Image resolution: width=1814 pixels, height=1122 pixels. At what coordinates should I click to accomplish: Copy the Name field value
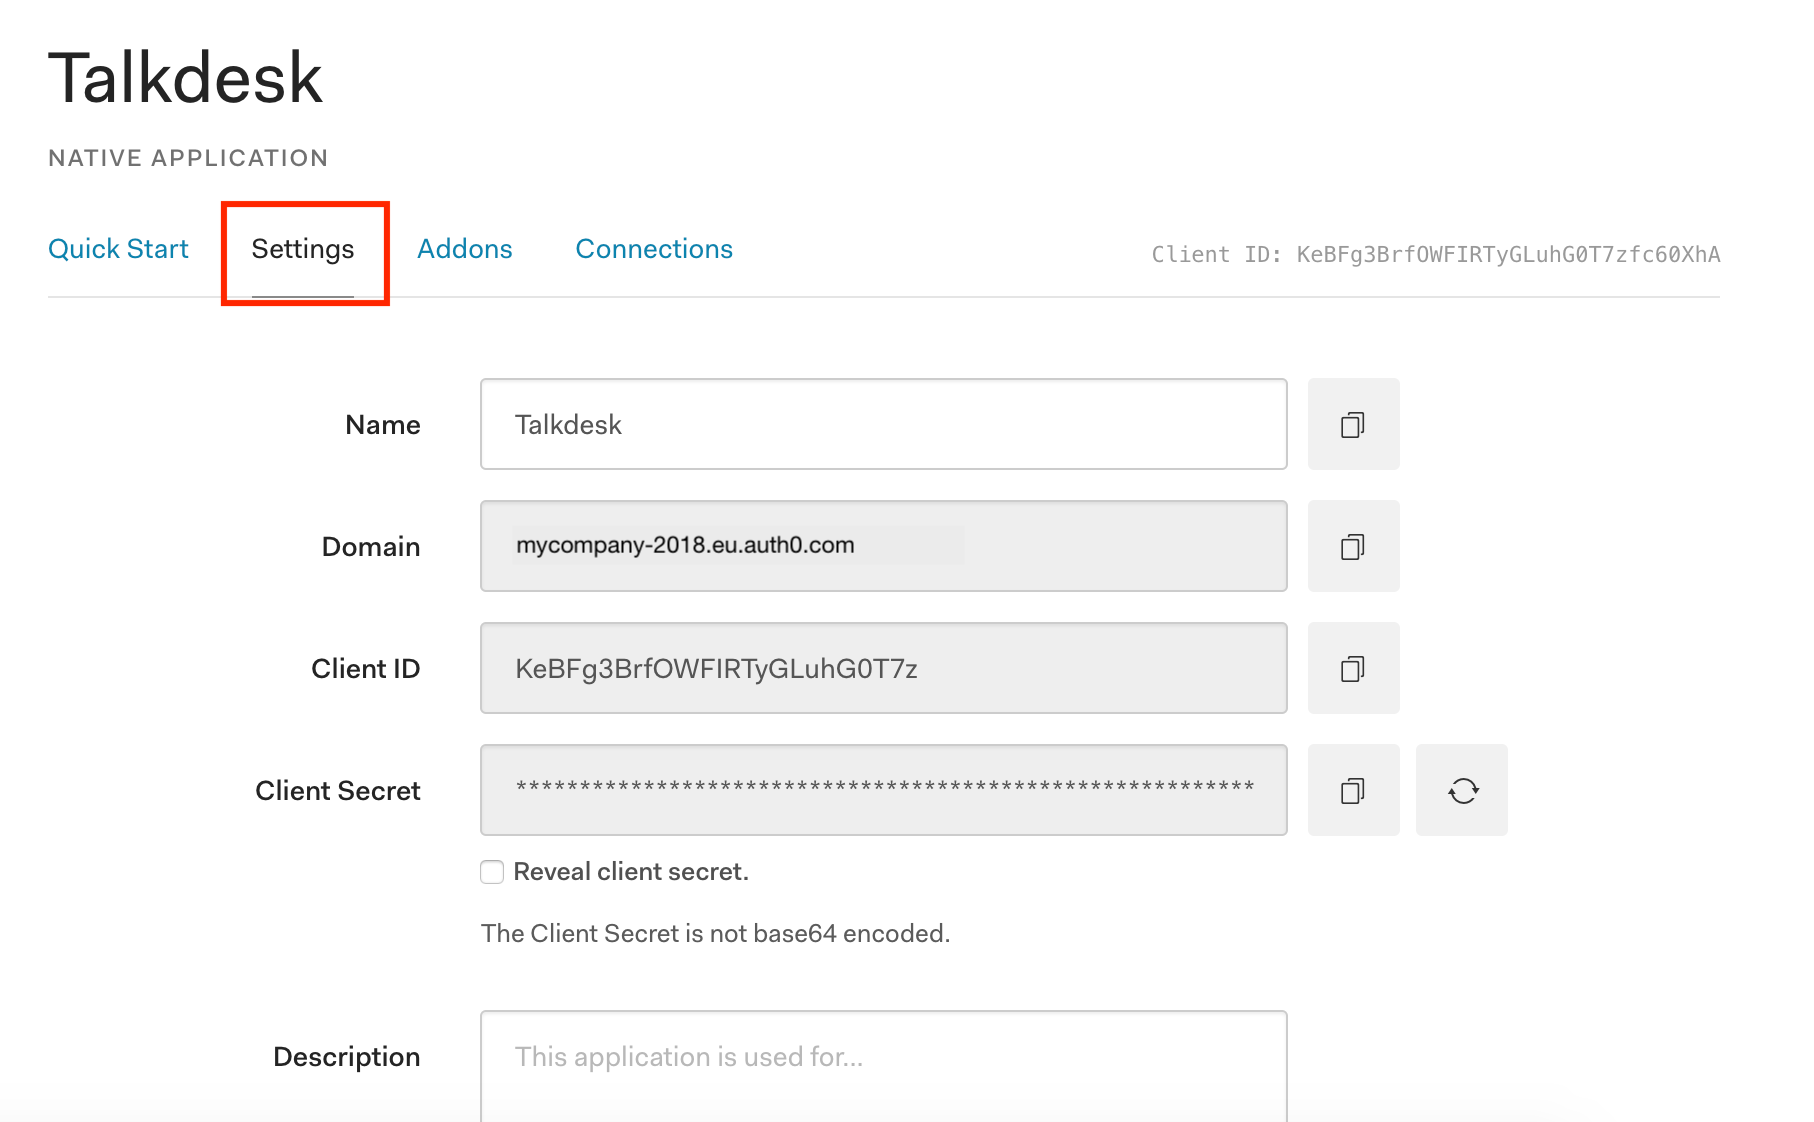pos(1353,424)
